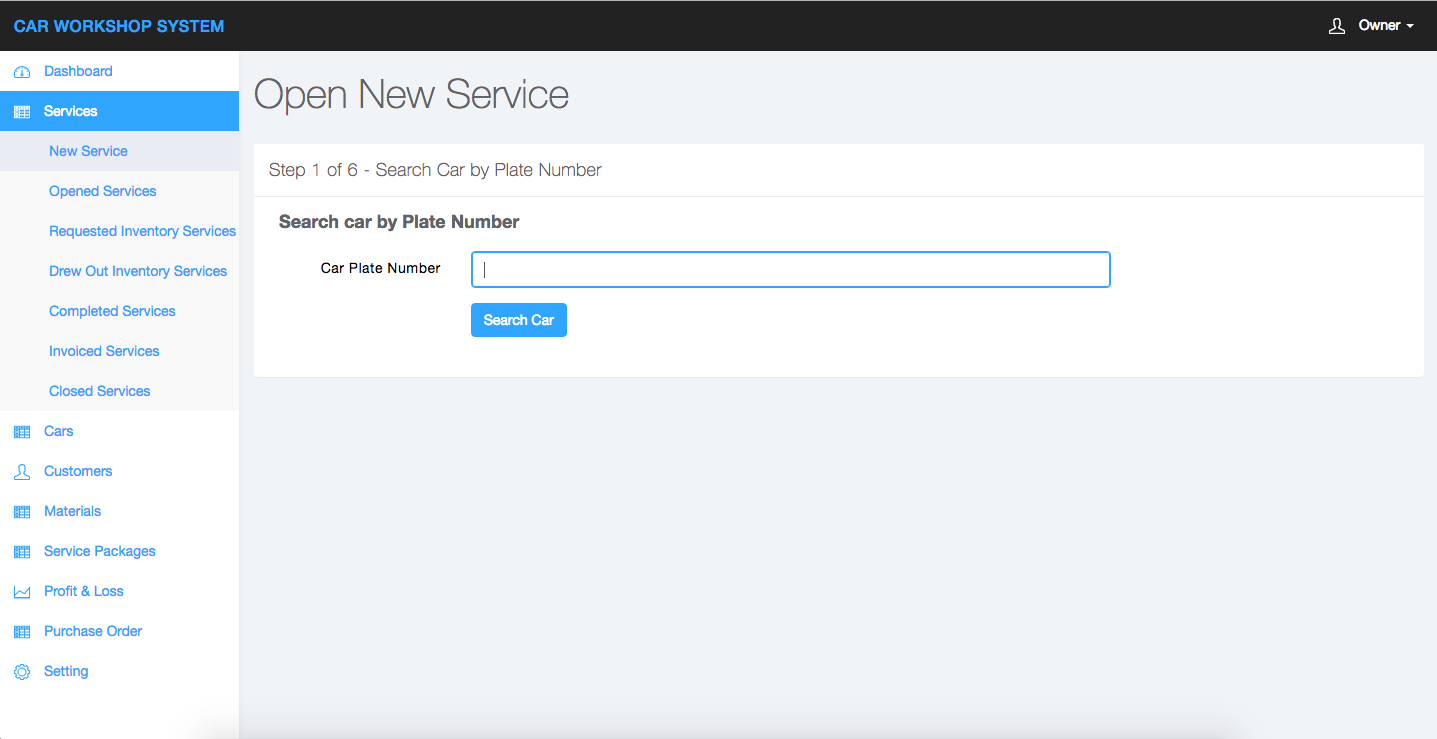Click the Car Workshop System brand link

click(119, 26)
